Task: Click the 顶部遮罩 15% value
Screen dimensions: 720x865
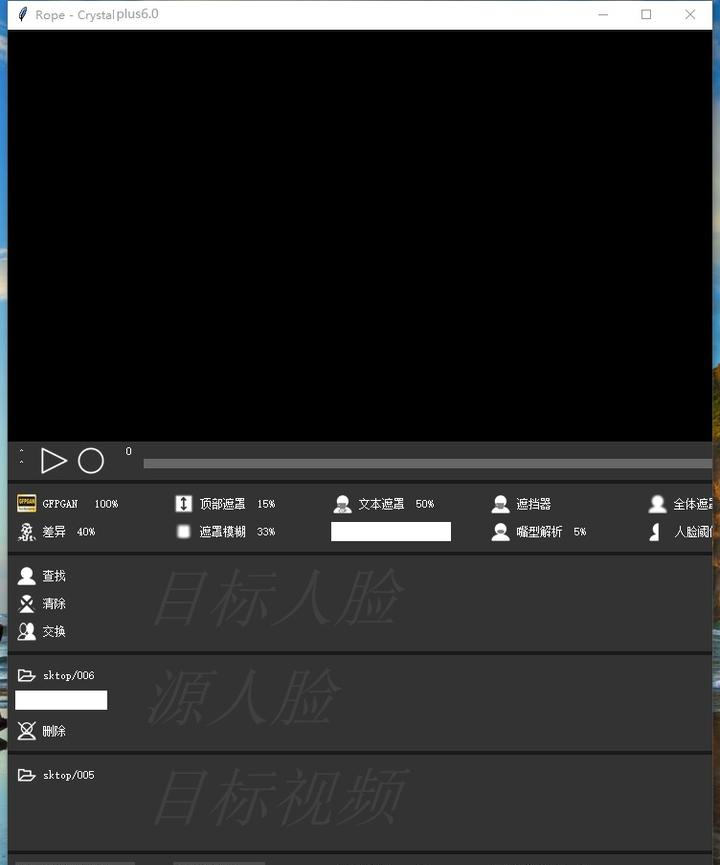Action: tap(266, 504)
